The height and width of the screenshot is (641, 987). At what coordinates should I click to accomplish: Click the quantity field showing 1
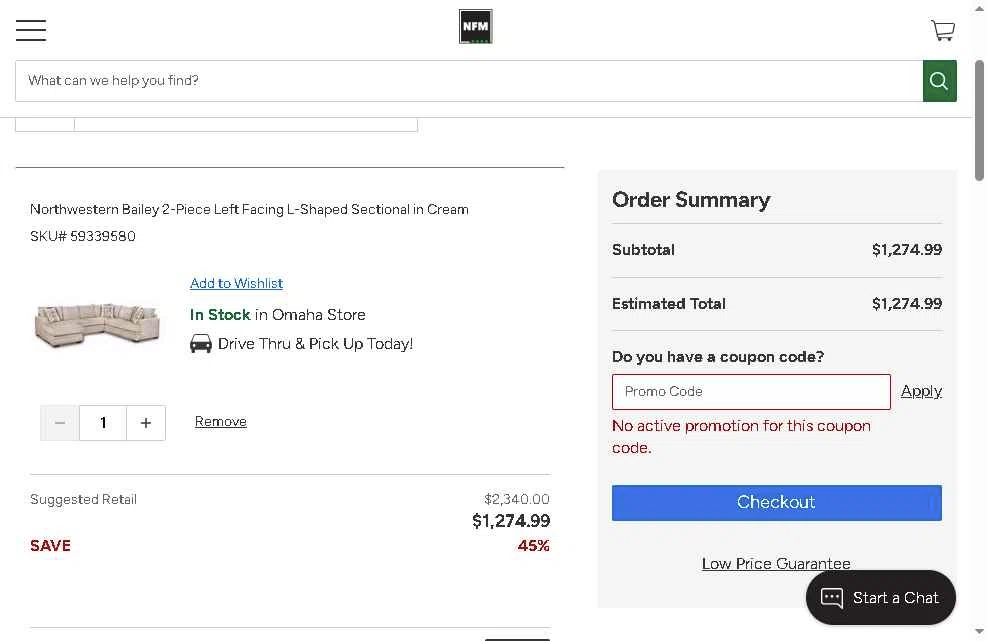point(103,423)
